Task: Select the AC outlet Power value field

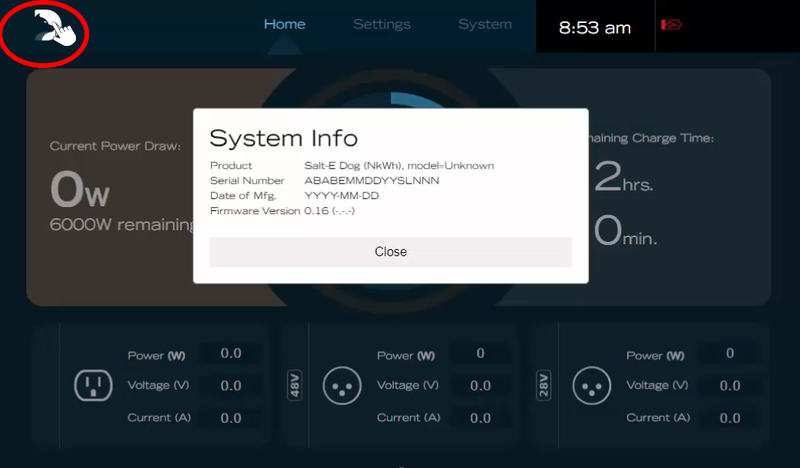Action: pyautogui.click(x=231, y=354)
